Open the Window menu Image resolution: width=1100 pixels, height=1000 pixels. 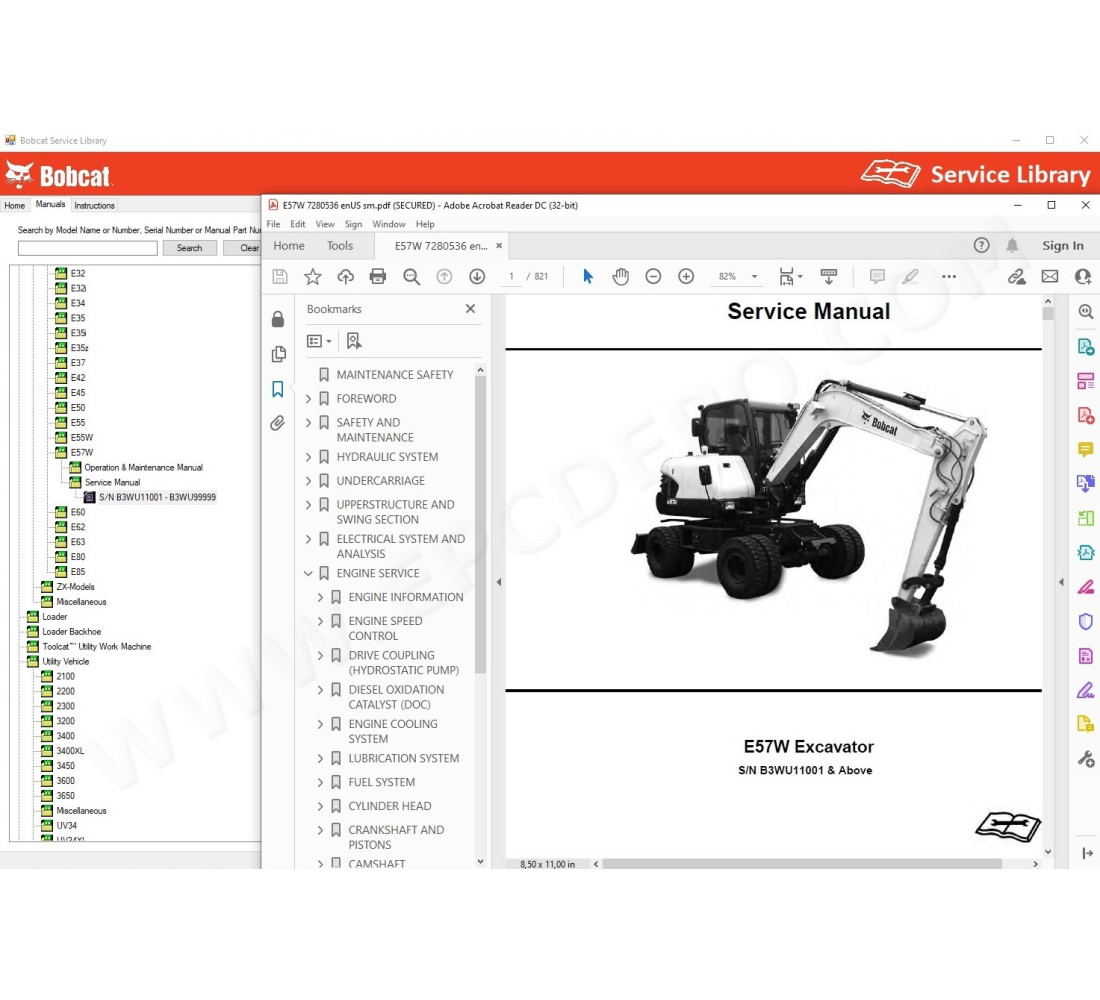click(x=389, y=224)
